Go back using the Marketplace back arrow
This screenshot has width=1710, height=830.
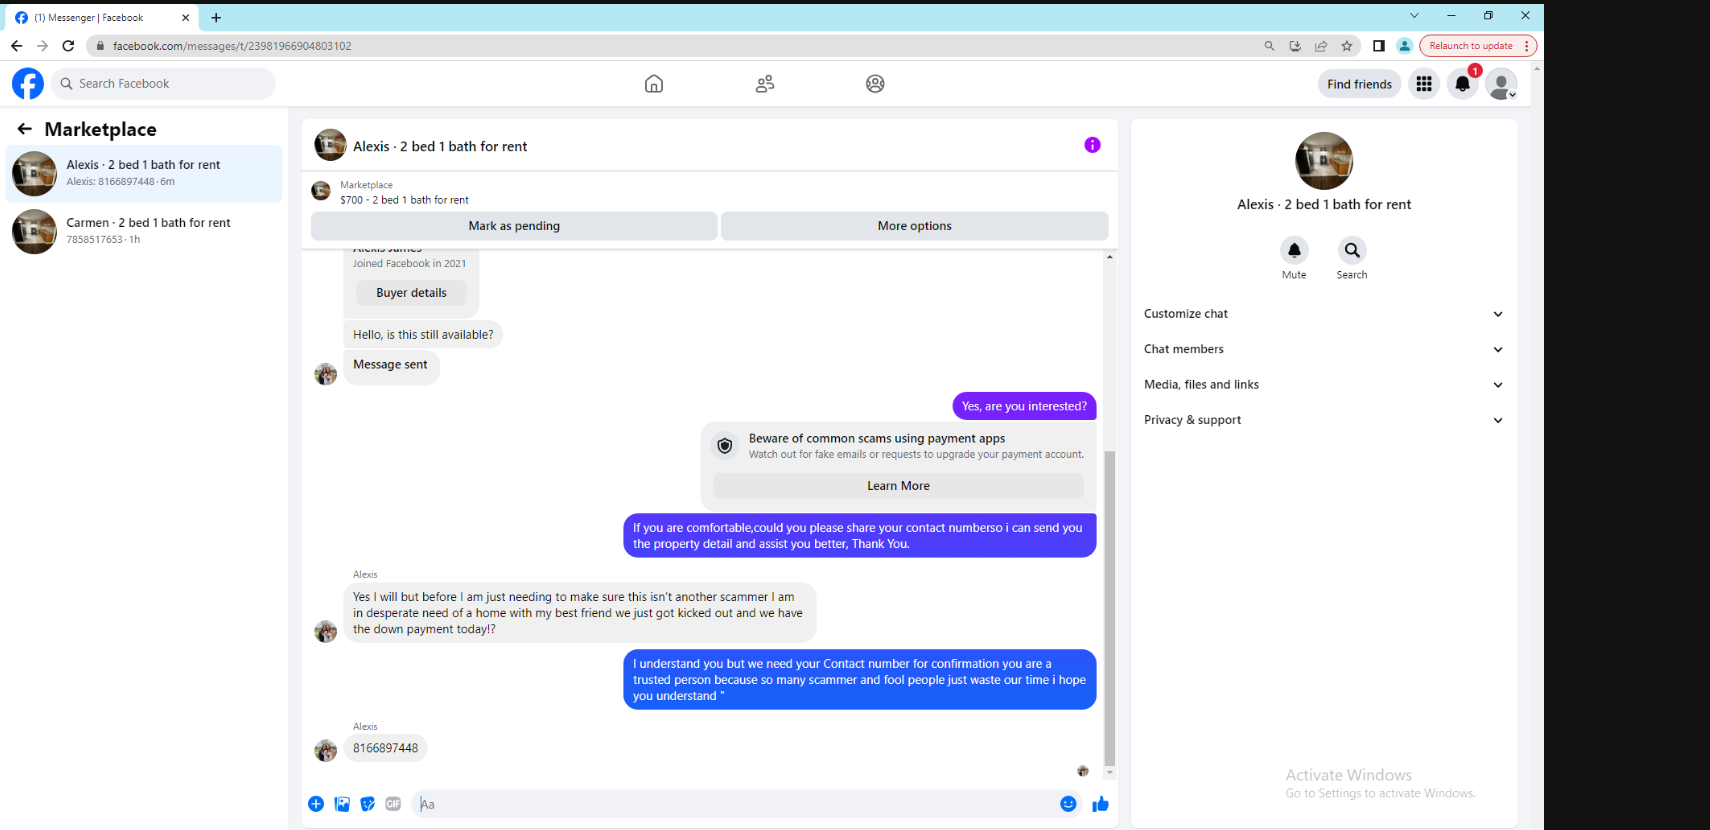pos(25,129)
